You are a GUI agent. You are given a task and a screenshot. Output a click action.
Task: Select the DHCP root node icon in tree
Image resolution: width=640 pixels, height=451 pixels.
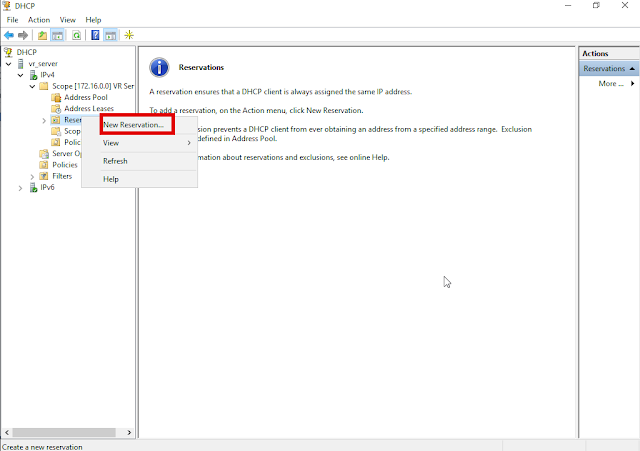click(8, 52)
